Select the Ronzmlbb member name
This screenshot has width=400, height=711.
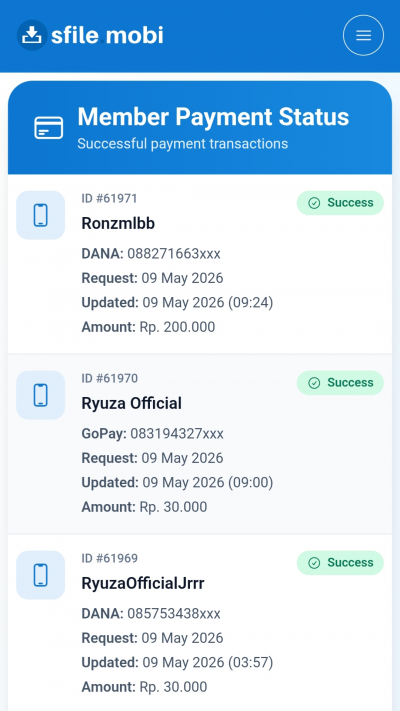[x=118, y=224]
